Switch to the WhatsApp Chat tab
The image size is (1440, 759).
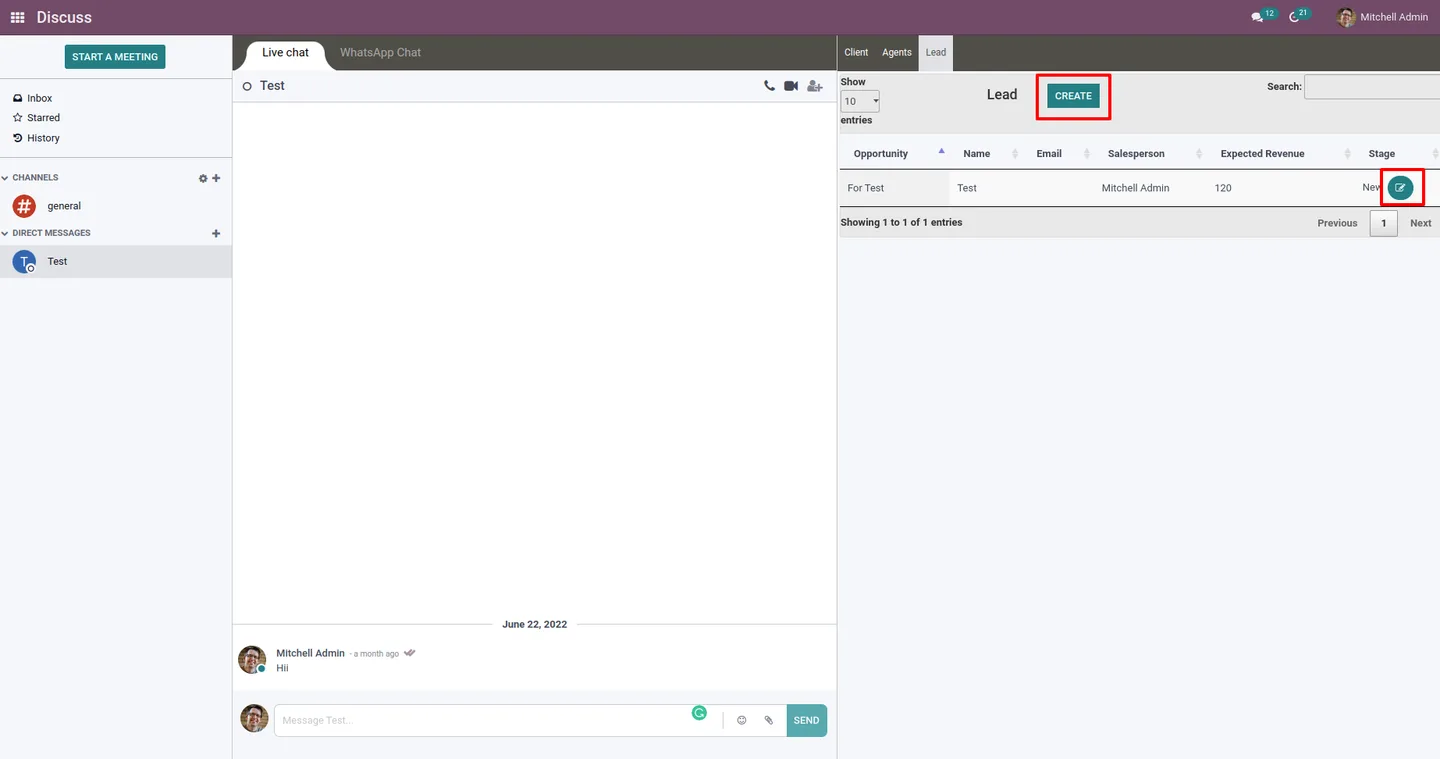click(380, 53)
